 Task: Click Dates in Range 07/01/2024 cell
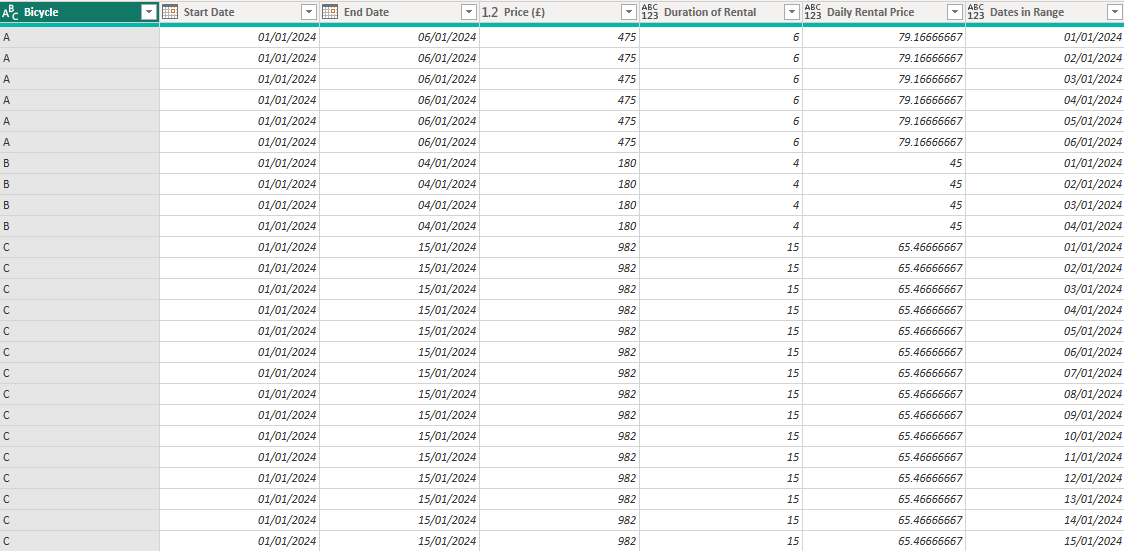1044,373
